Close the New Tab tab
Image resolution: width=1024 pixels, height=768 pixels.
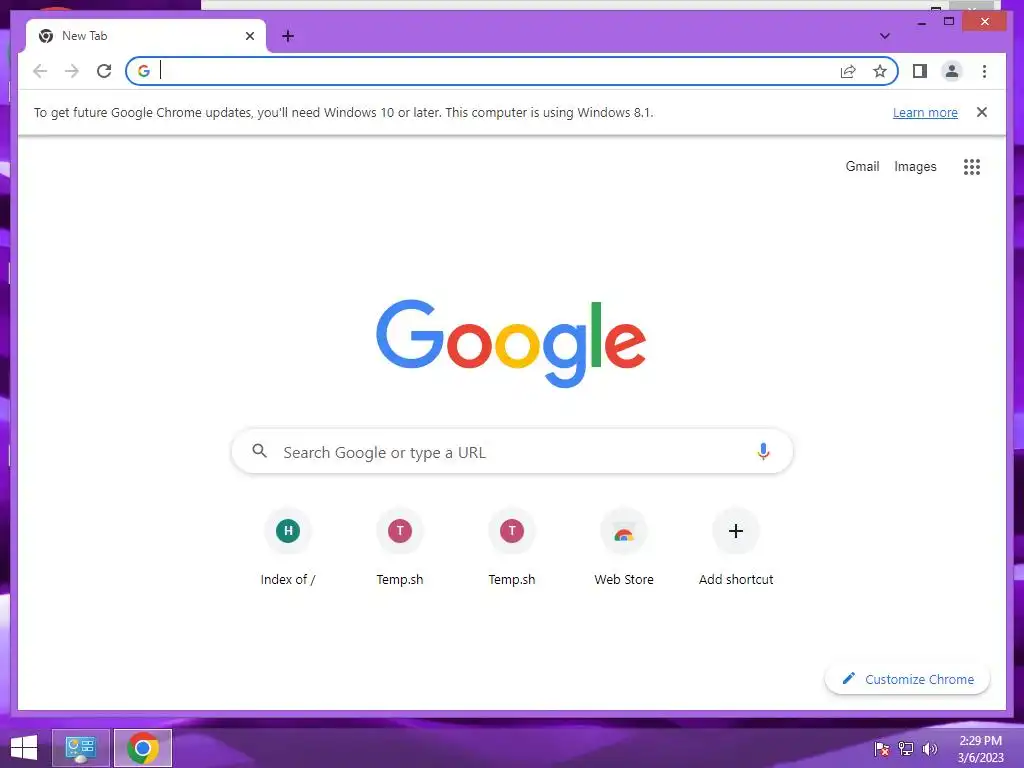click(249, 36)
